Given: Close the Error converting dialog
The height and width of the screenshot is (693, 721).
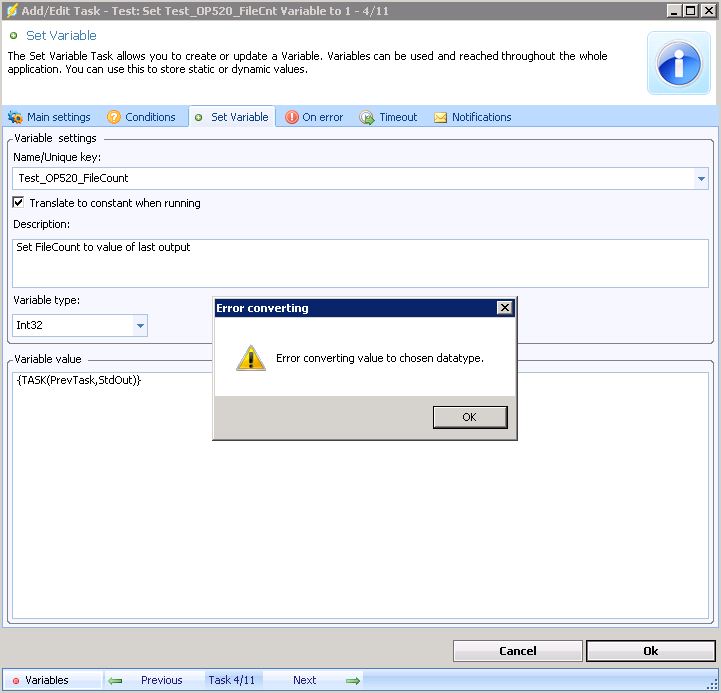Looking at the screenshot, I should [x=505, y=308].
